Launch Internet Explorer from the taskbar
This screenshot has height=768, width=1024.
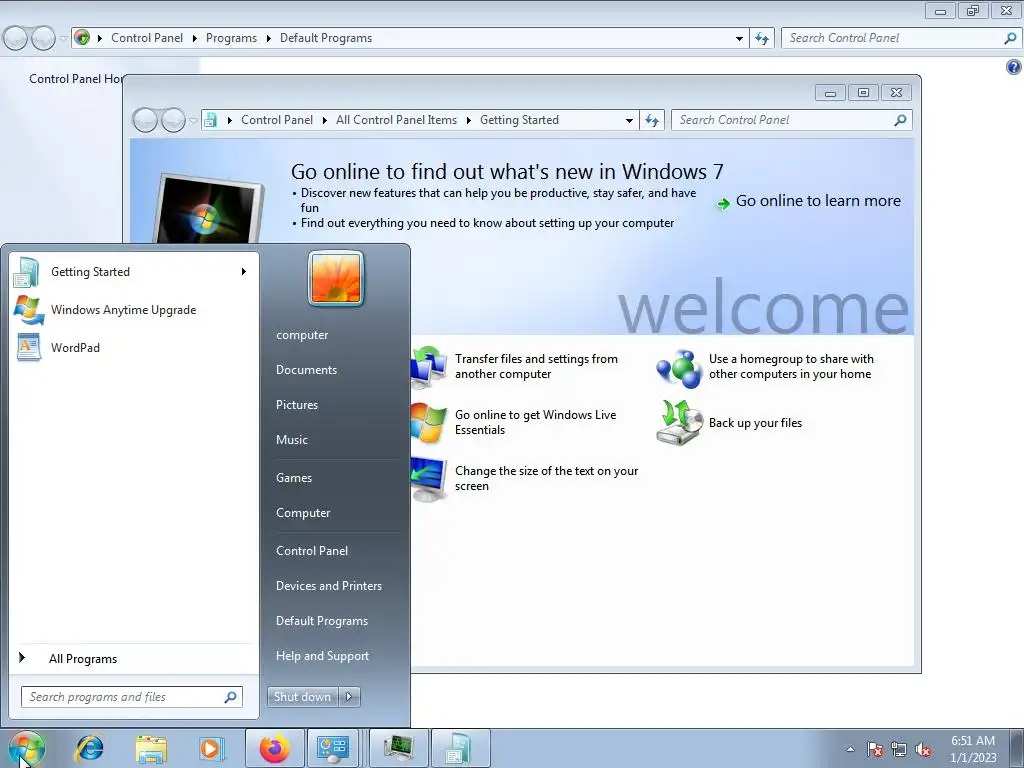[x=89, y=748]
